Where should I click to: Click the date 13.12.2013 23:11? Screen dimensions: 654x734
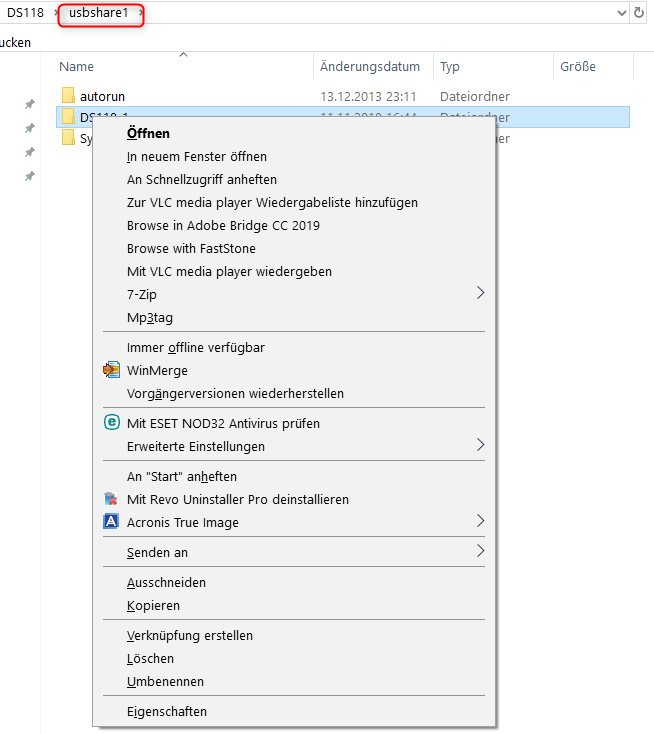(368, 96)
